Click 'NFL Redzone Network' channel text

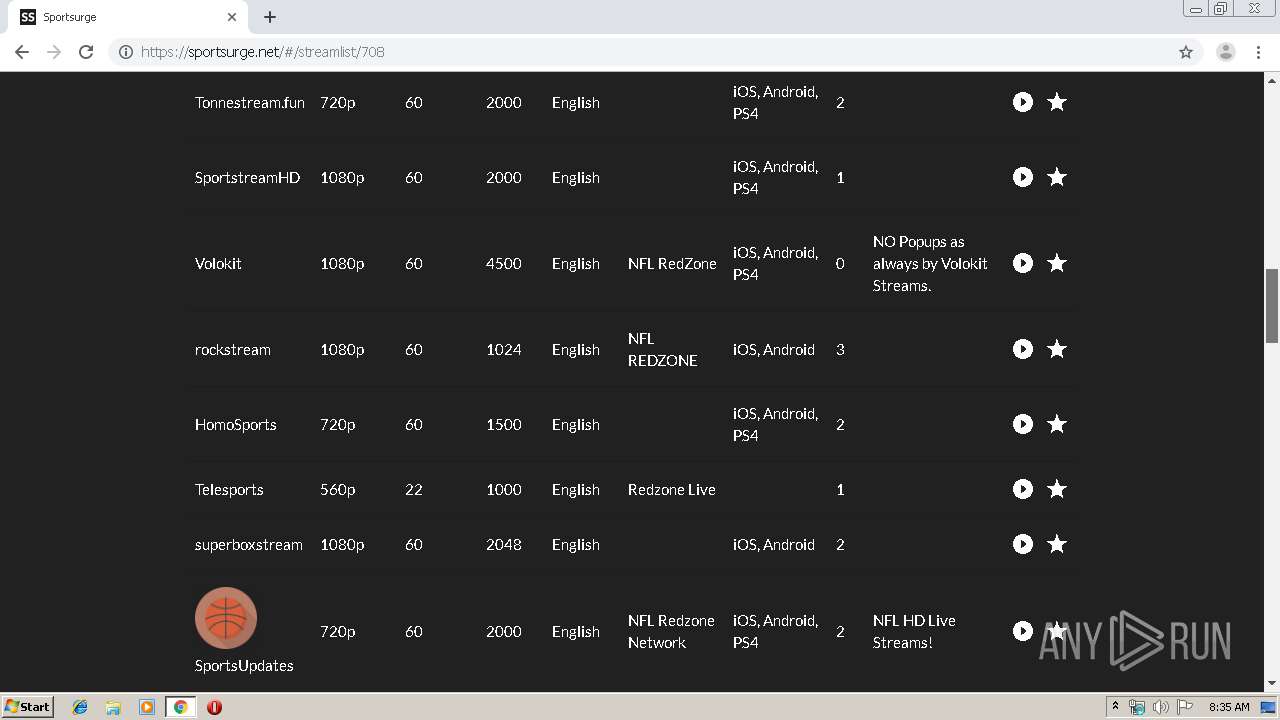[x=671, y=631]
